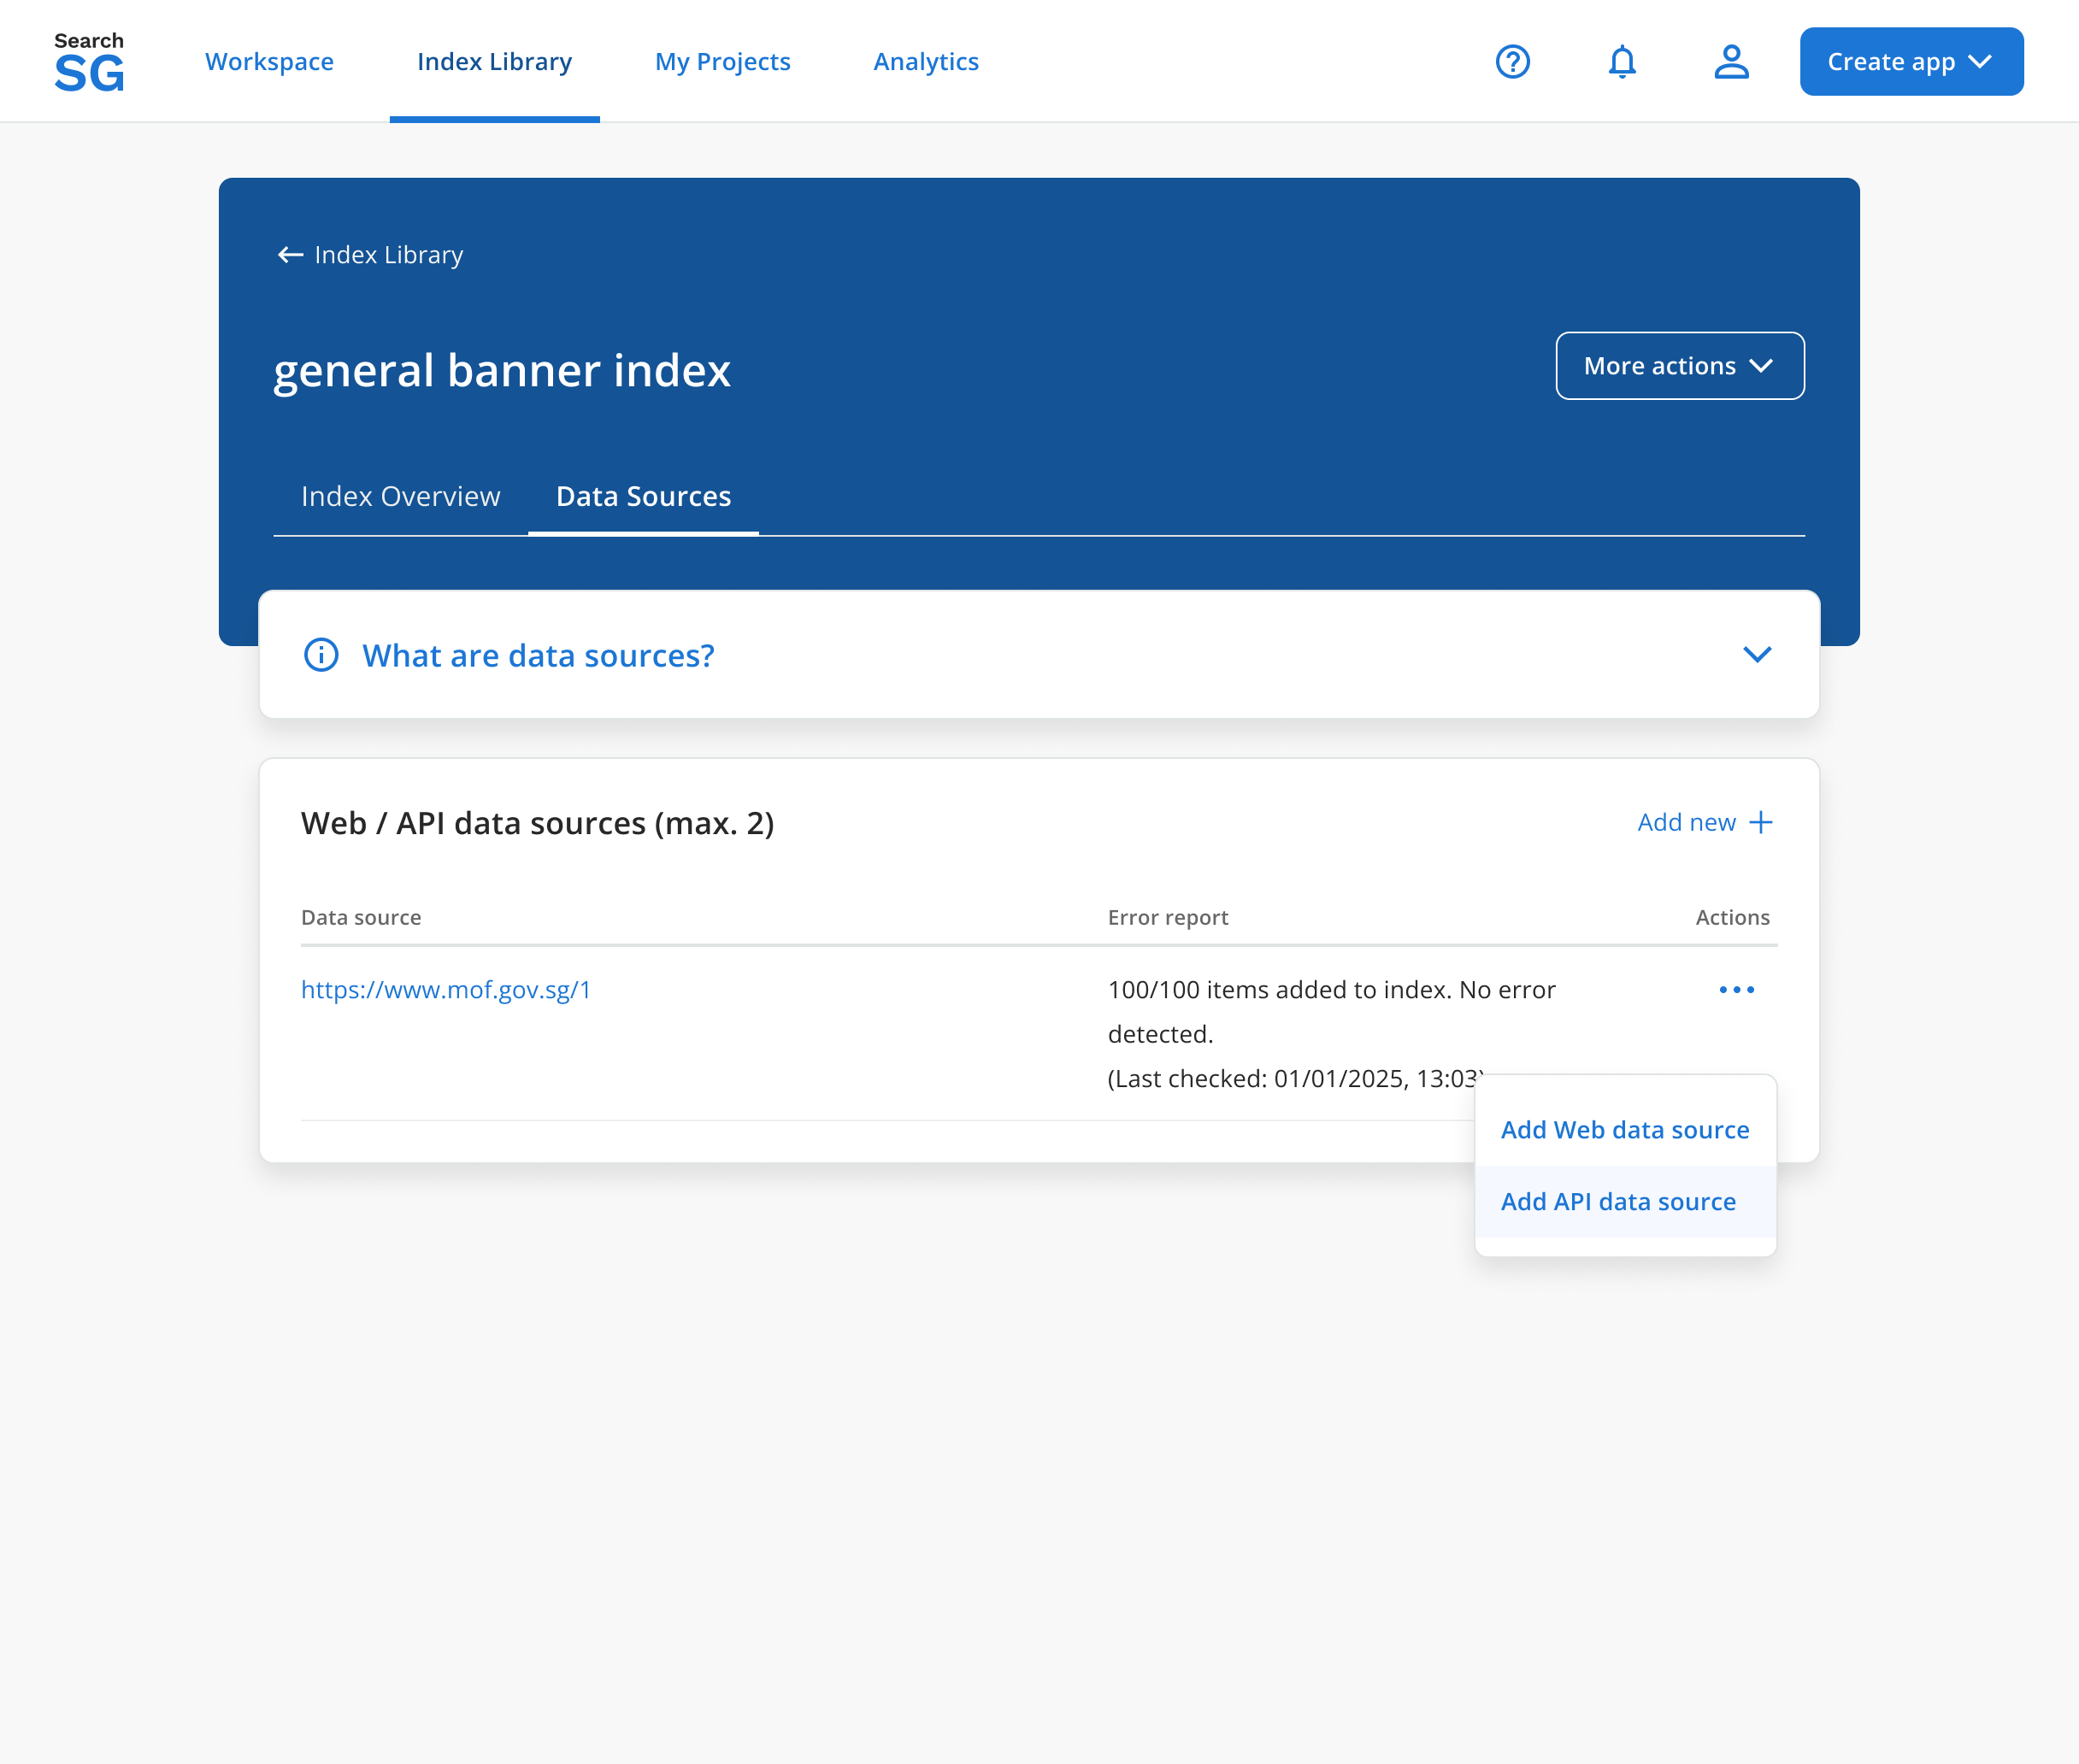The image size is (2079, 1764).
Task: Open the https://www.mof.gov.sg/1 link
Action: 446,990
